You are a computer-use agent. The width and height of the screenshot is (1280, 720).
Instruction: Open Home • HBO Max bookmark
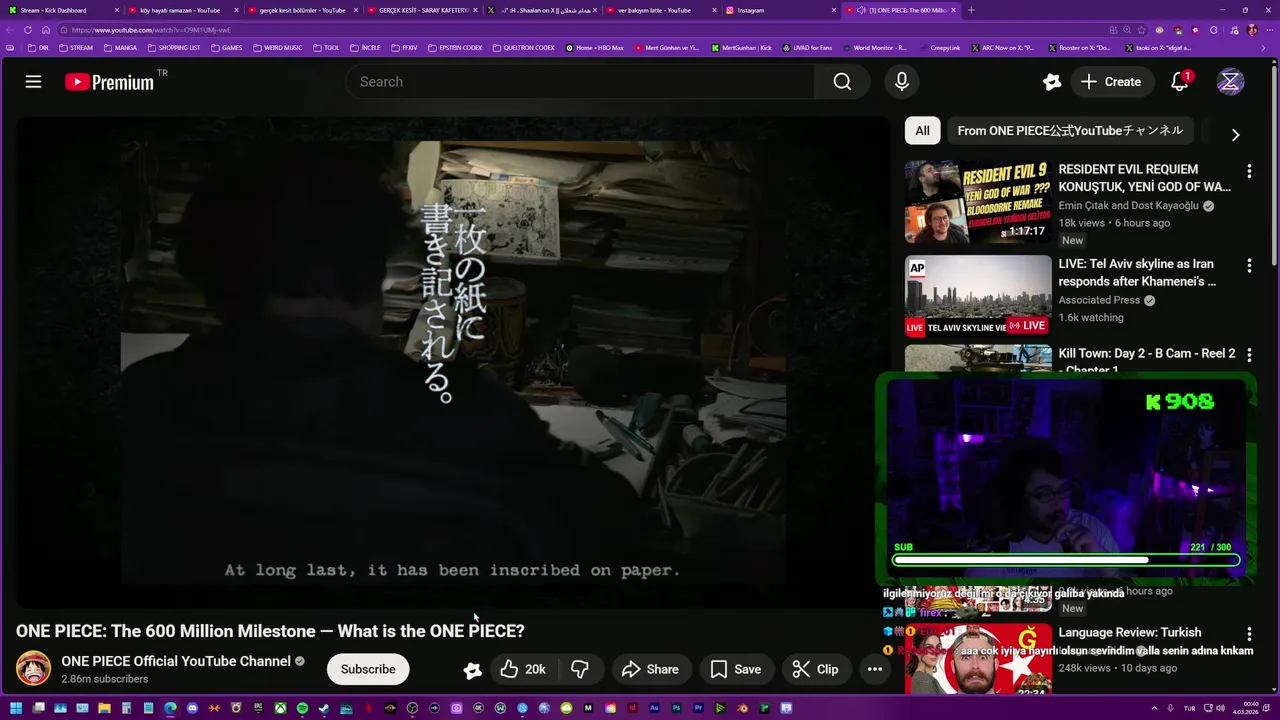click(x=594, y=48)
